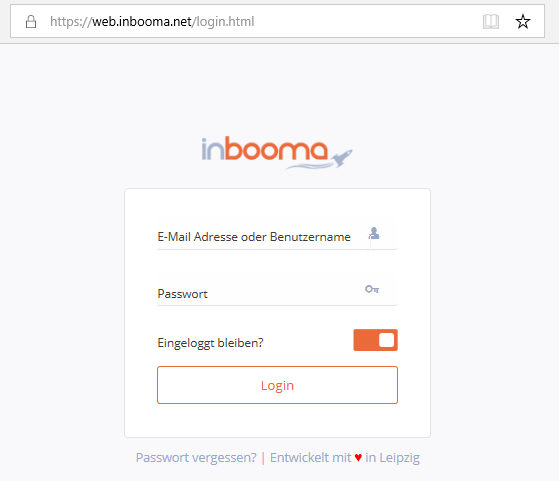The width and height of the screenshot is (559, 481).
Task: Click the login.html path in the URL
Action: pyautogui.click(x=225, y=22)
